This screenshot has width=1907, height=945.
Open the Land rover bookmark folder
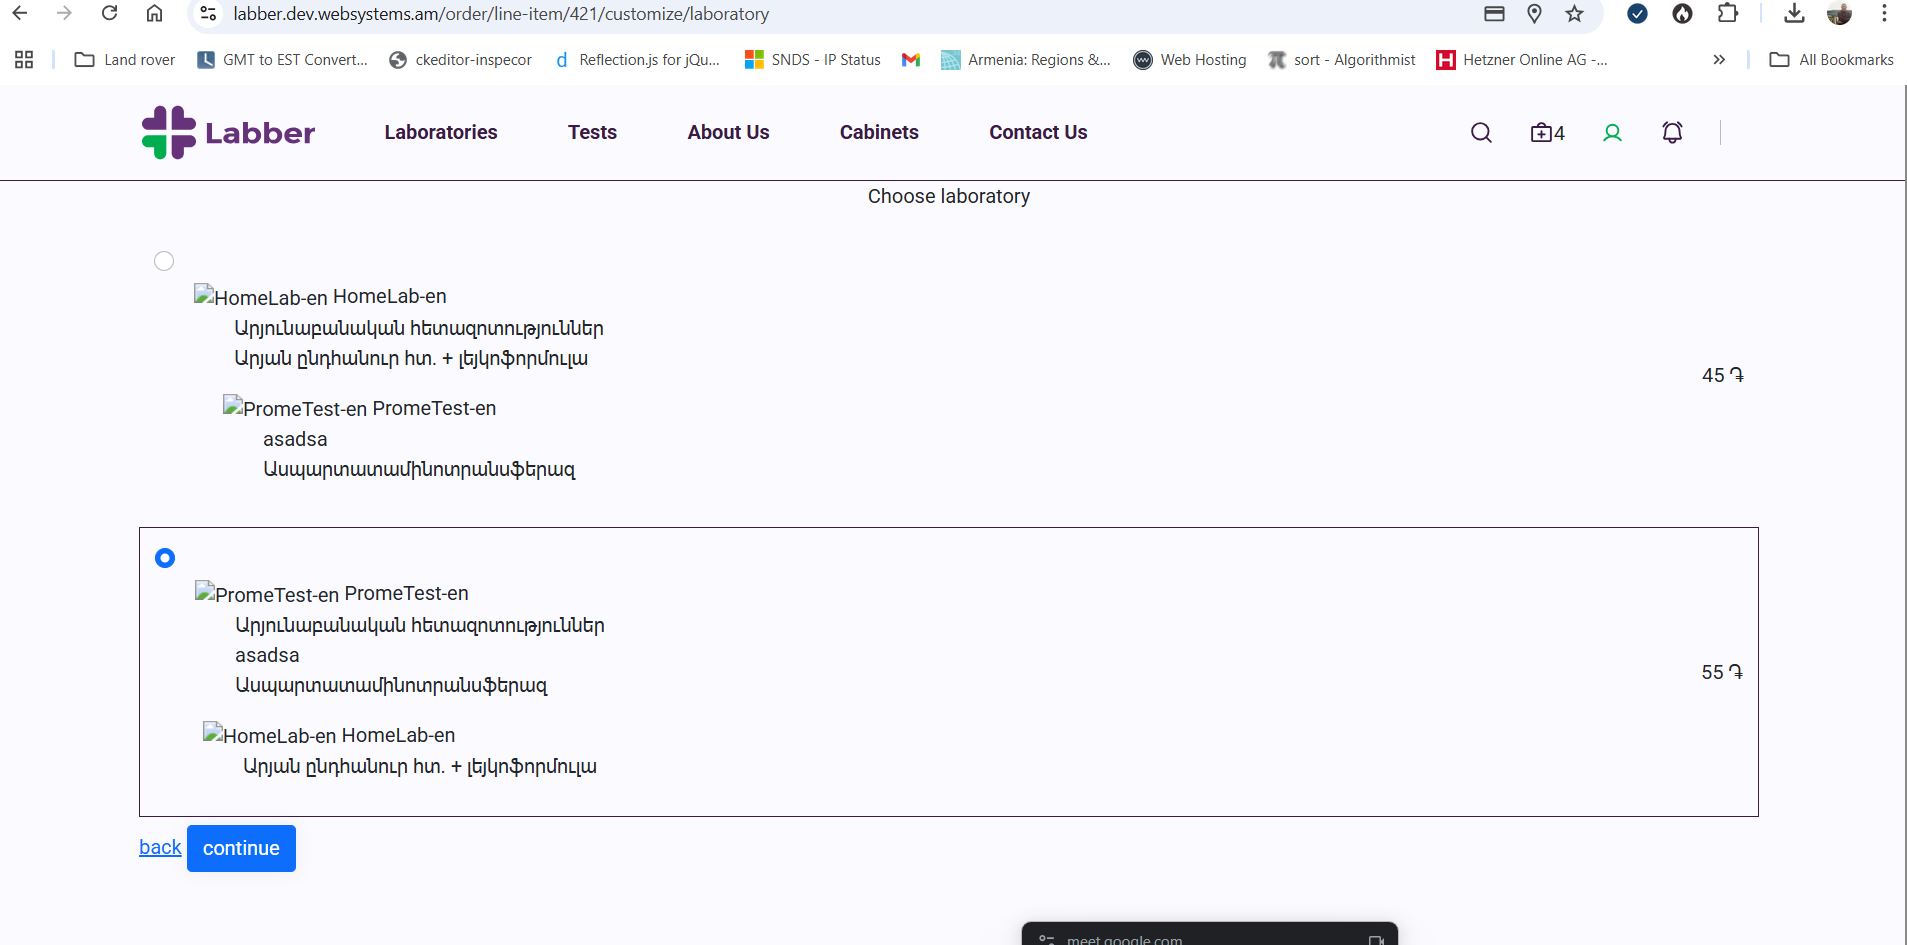tap(125, 60)
